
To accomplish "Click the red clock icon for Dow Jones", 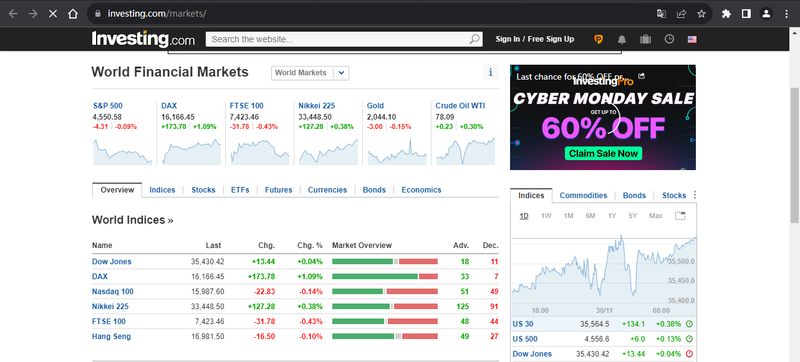I will pyautogui.click(x=689, y=354).
